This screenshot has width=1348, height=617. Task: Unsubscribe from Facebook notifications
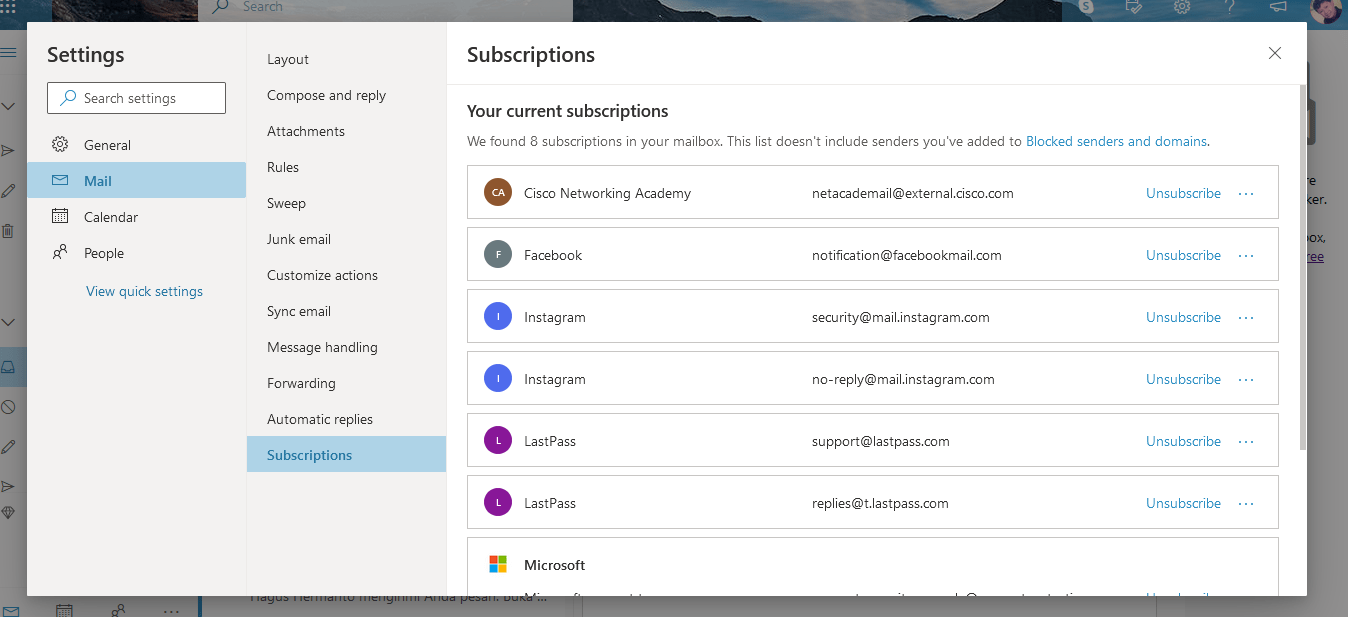click(x=1183, y=255)
